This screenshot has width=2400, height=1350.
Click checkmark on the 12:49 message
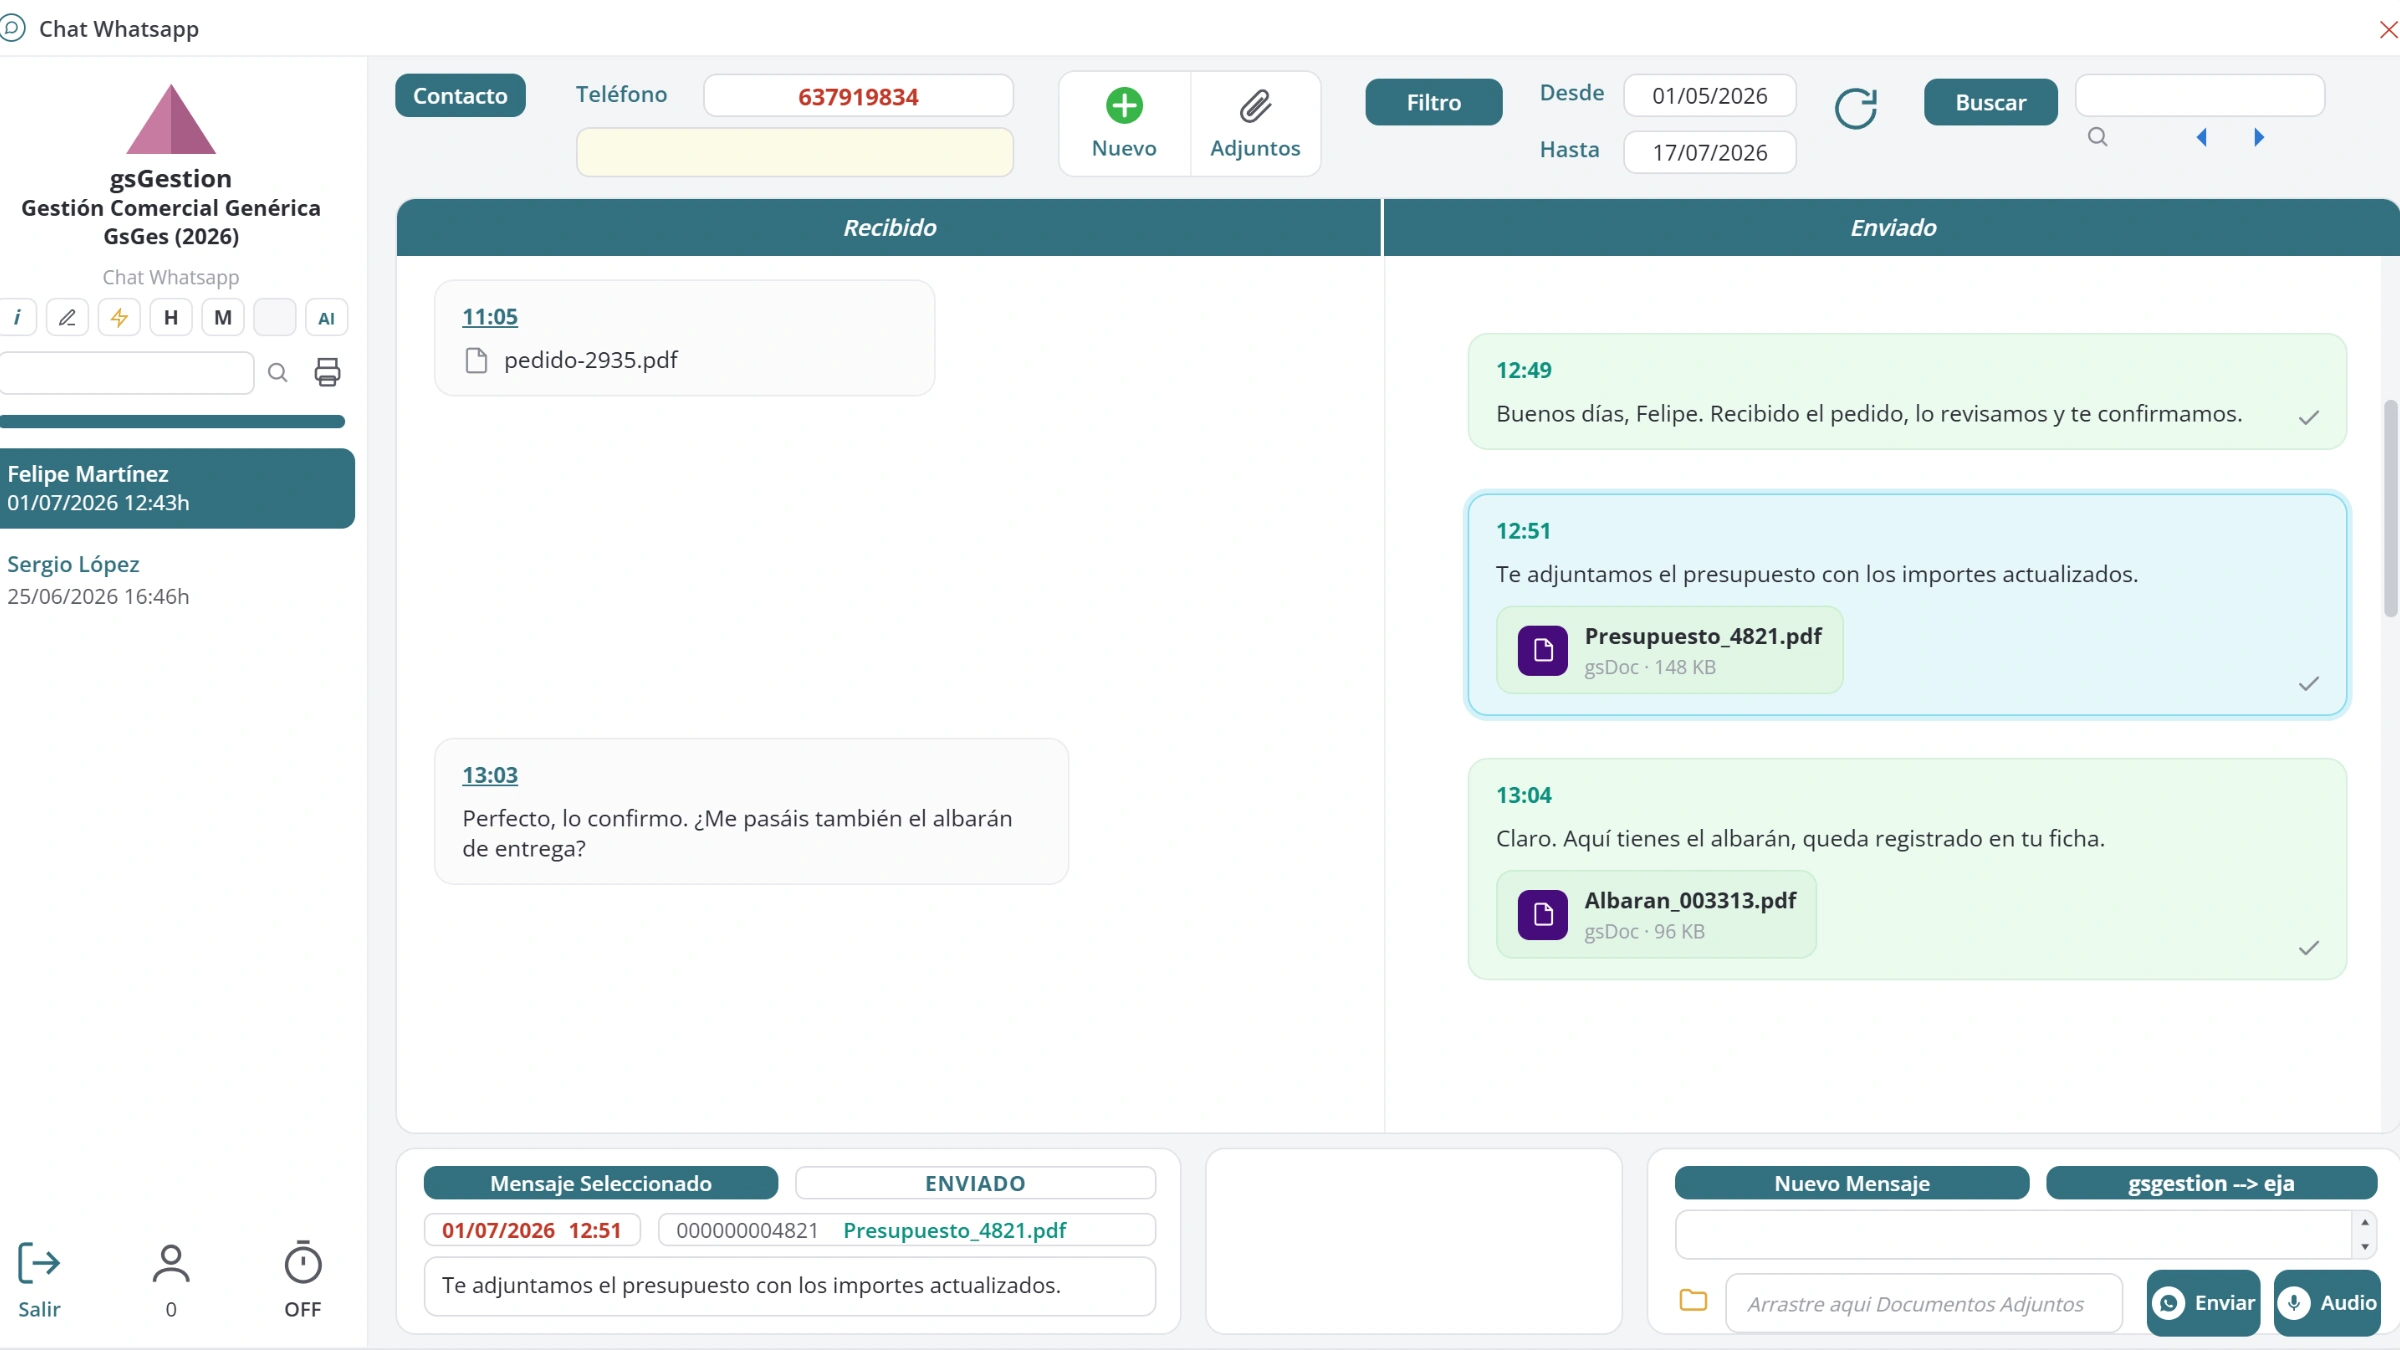[2309, 418]
